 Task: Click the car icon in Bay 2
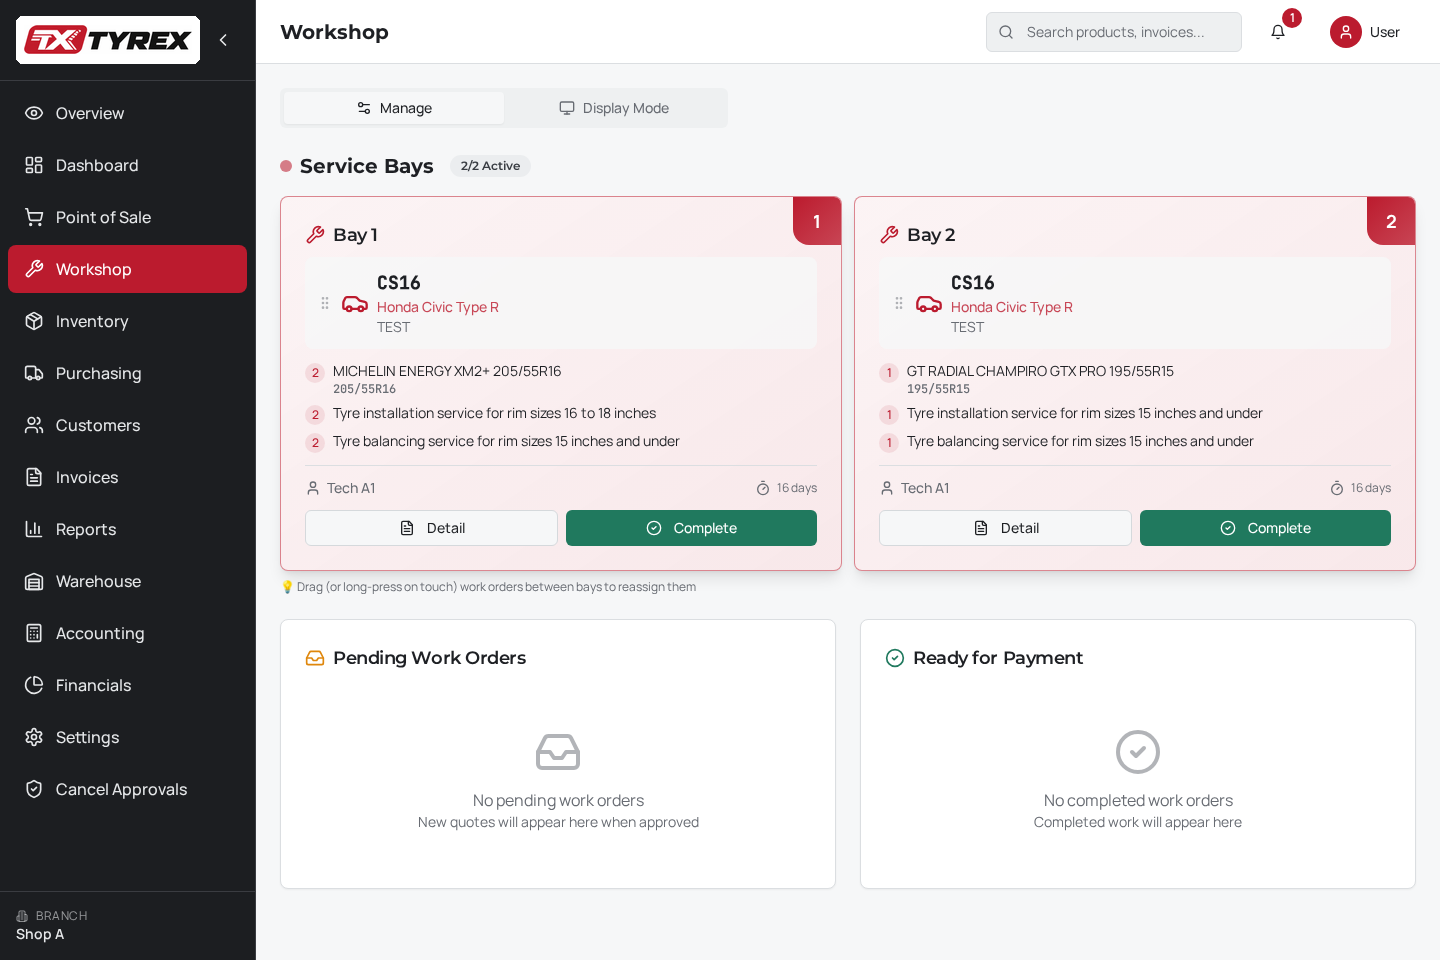click(929, 304)
